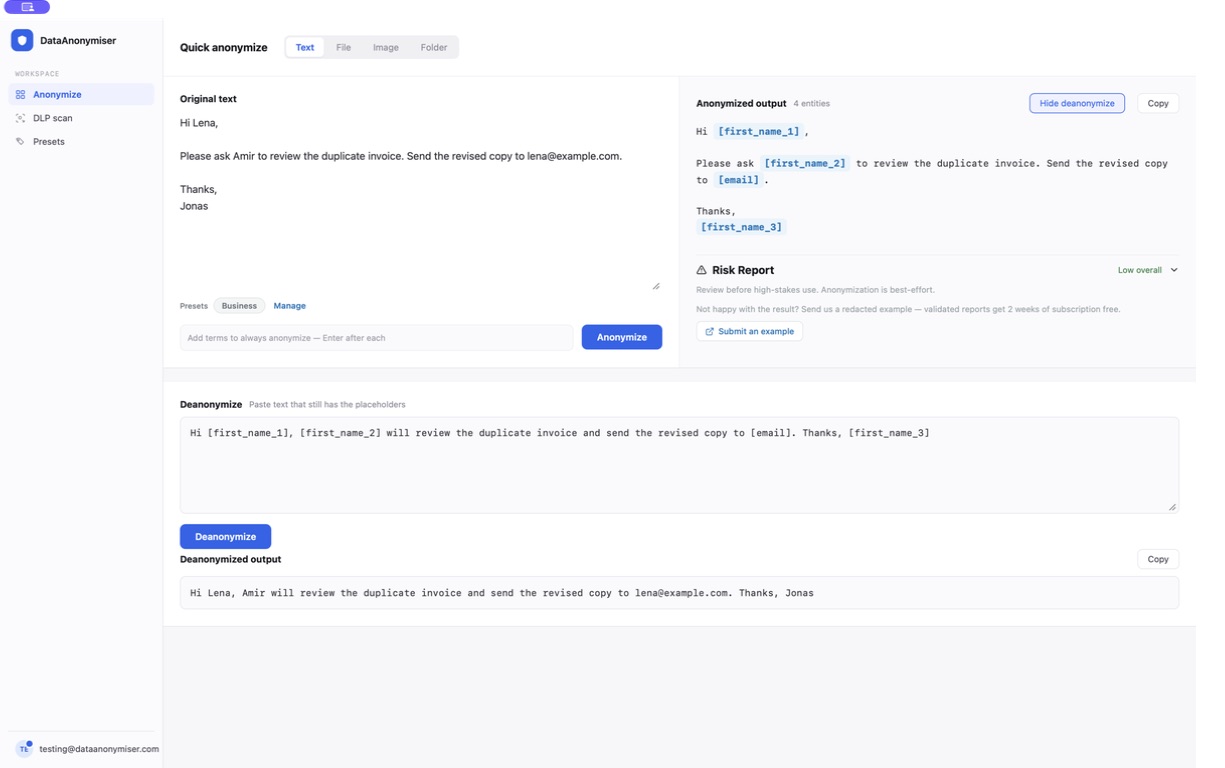Click the 4 entities count label
Viewport: 1225px width, 768px height.
pyautogui.click(x=811, y=104)
